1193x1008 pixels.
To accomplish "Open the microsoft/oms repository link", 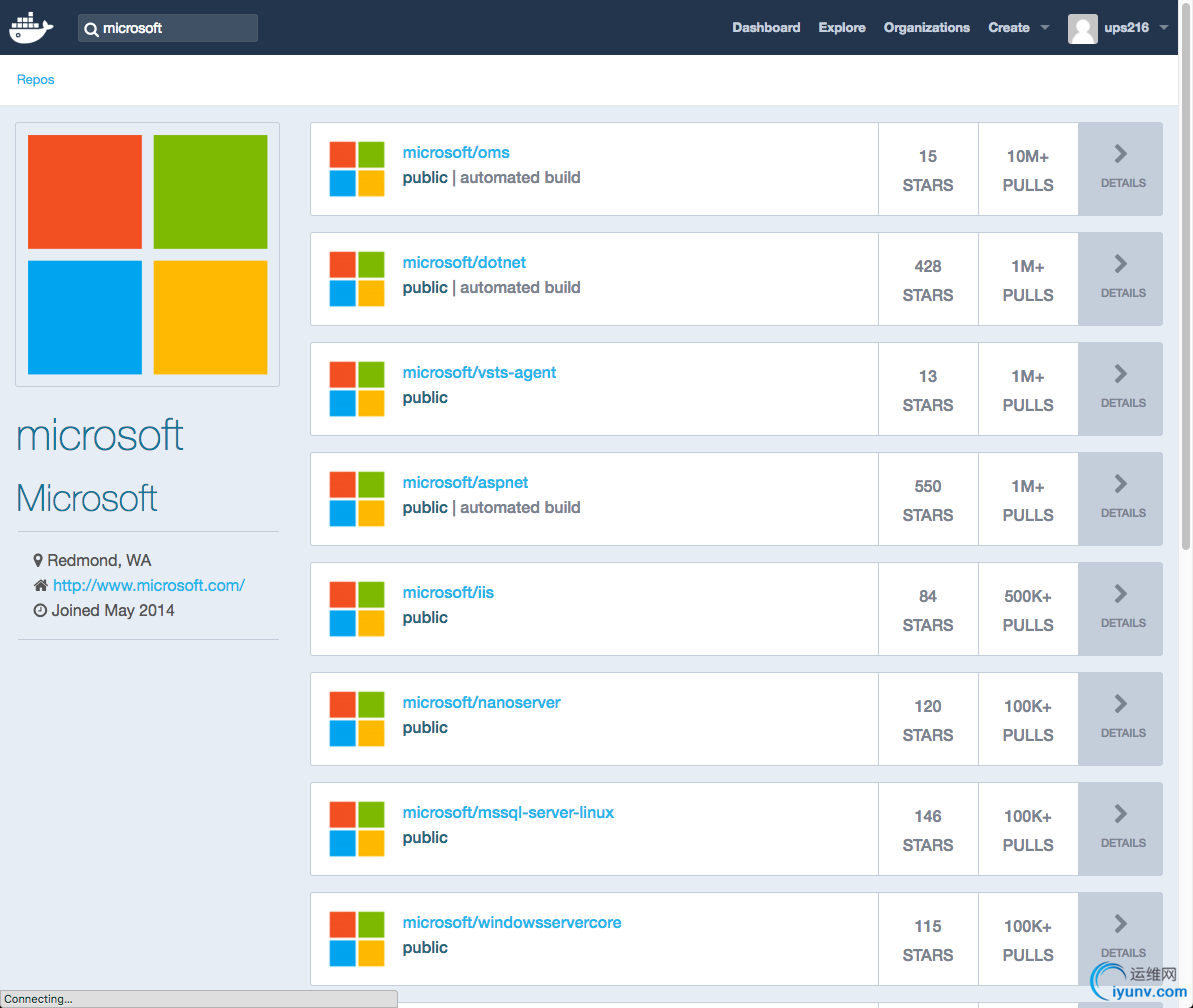I will [456, 152].
